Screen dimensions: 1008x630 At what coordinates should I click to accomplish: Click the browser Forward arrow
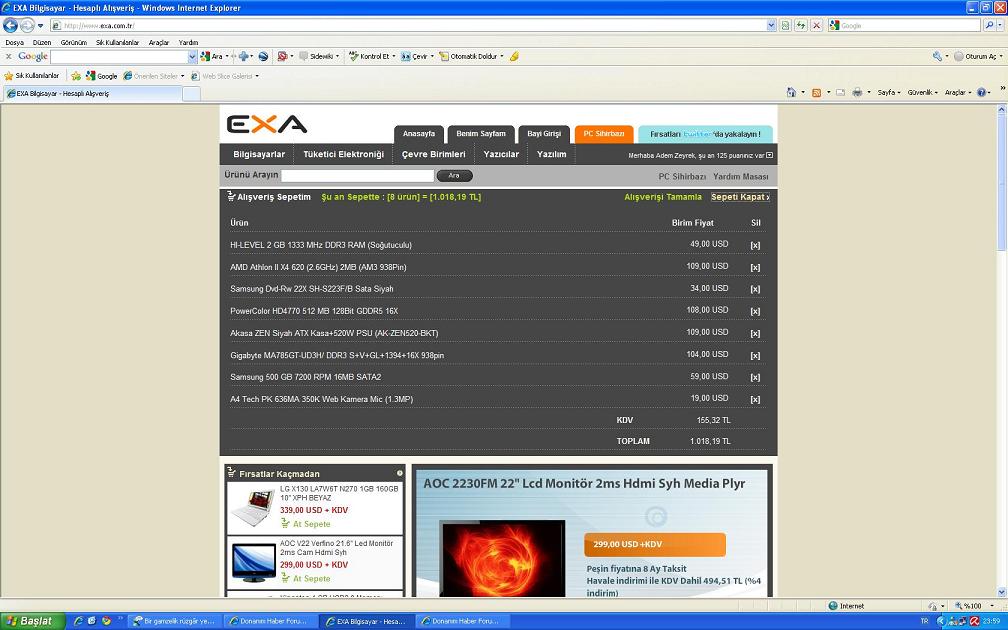[27, 25]
